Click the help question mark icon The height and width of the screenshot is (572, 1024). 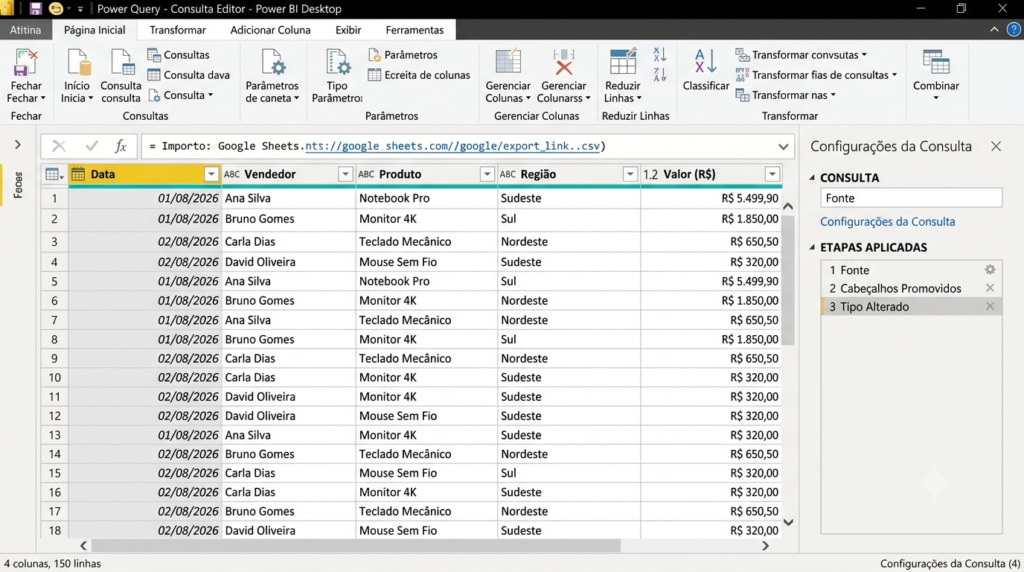tap(1014, 30)
